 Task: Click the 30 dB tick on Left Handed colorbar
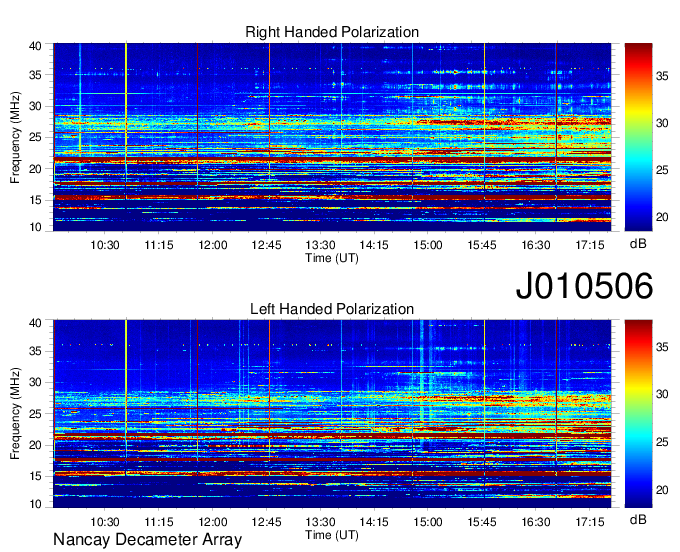(x=662, y=394)
